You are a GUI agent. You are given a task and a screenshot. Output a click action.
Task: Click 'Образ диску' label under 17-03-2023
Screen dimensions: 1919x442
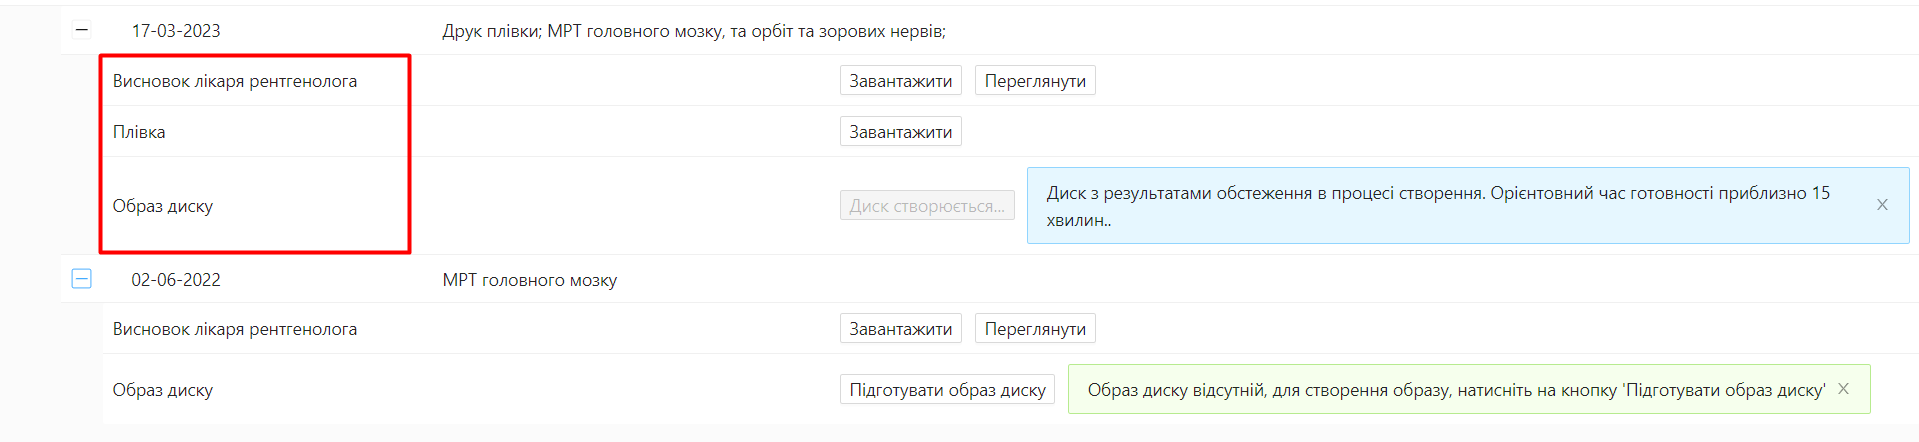(x=163, y=206)
